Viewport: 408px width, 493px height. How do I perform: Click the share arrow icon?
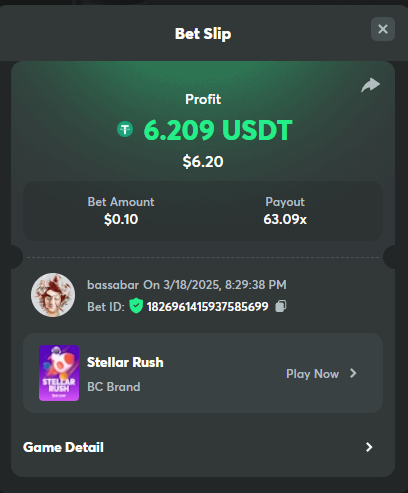point(370,85)
